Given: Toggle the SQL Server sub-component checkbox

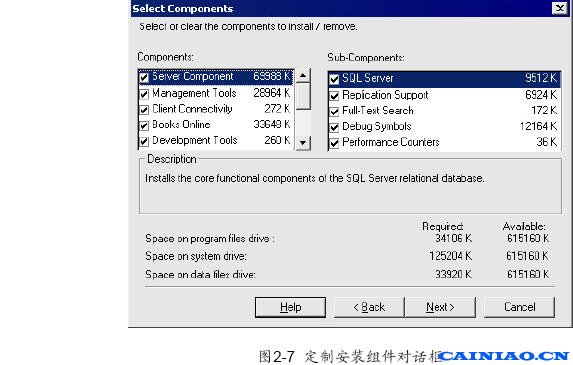Looking at the screenshot, I should pos(334,79).
